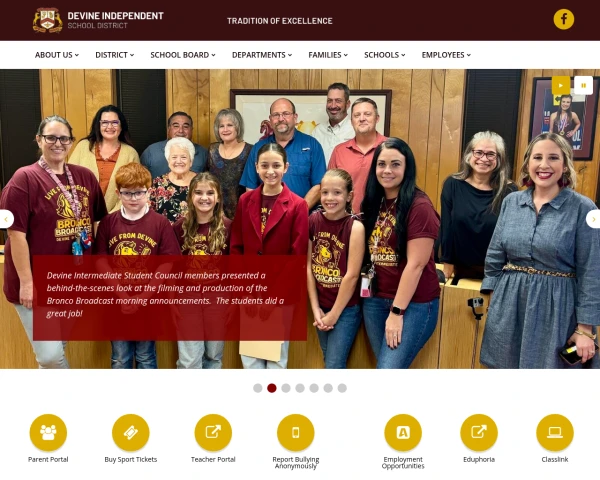Screen dimensions: 600x480
Task: Select the last slideshow indicator dot
Action: tap(342, 388)
